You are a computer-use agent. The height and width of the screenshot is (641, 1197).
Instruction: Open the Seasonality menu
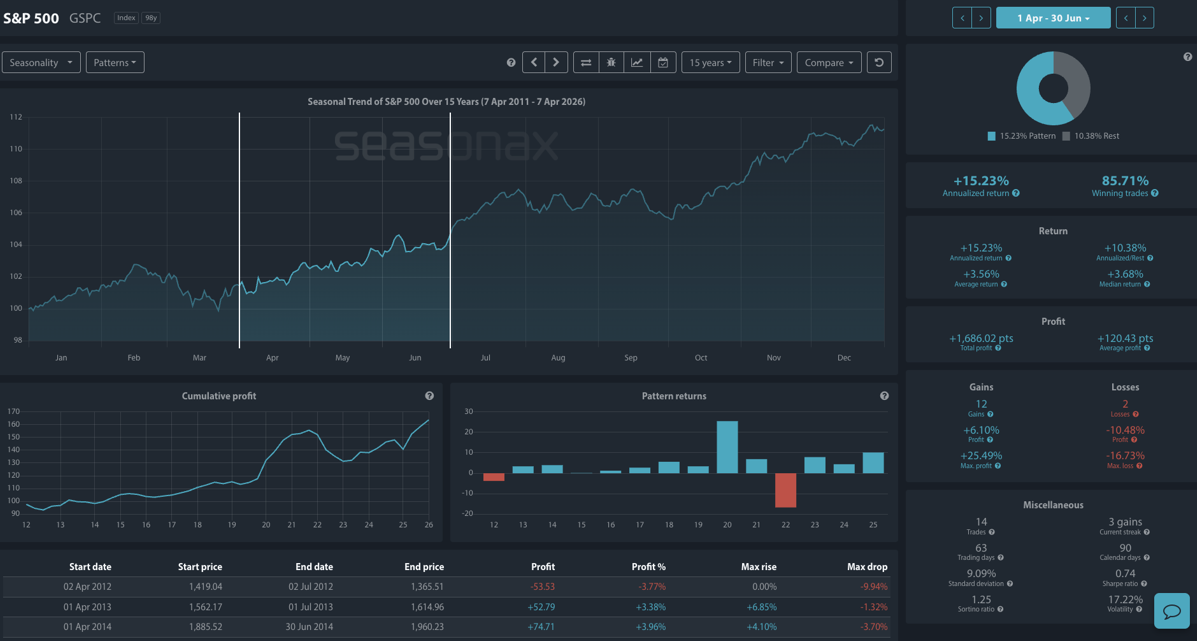(x=41, y=63)
